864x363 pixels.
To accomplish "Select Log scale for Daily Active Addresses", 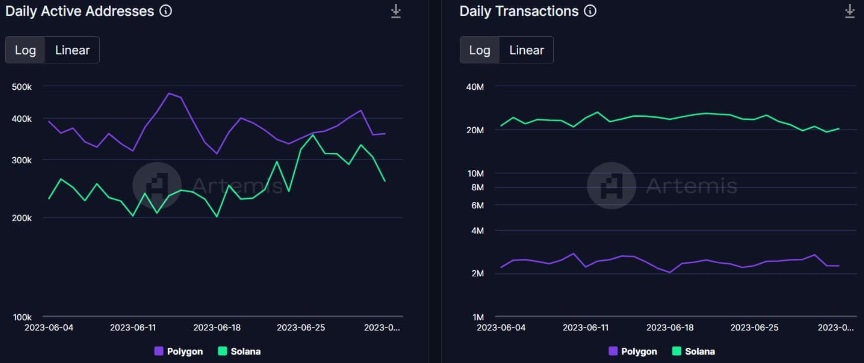I will click(25, 50).
